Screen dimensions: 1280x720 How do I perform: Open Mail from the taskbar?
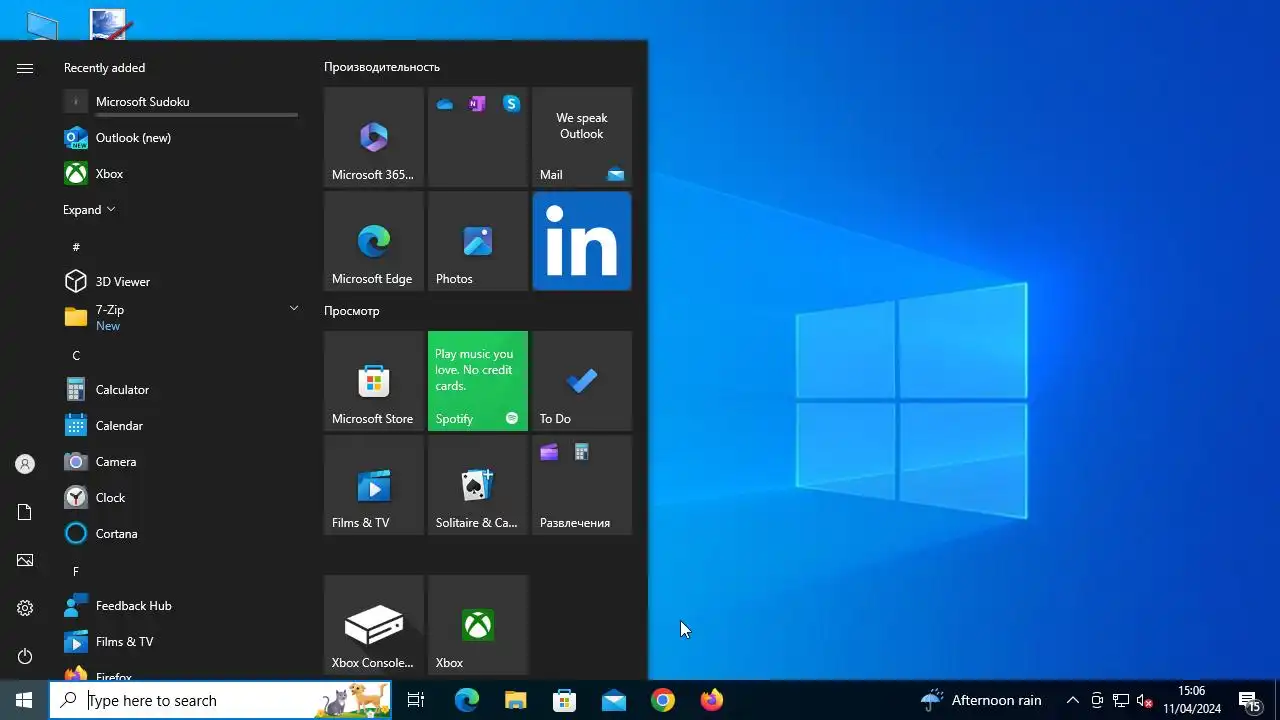tap(614, 700)
